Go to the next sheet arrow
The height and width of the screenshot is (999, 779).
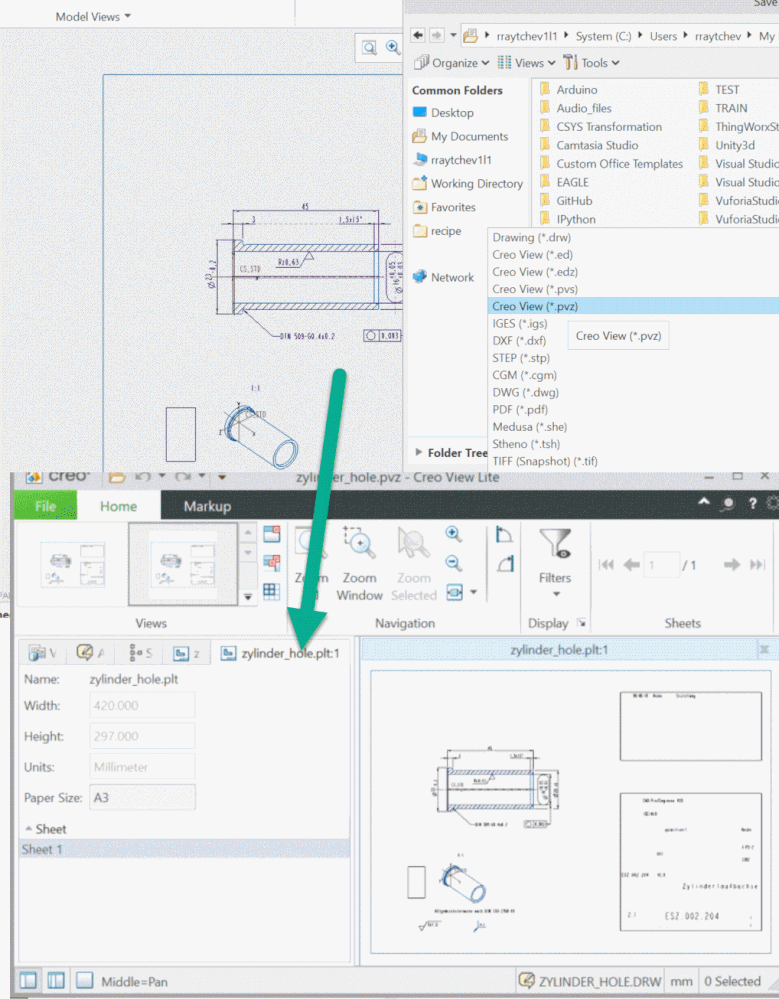tap(732, 564)
